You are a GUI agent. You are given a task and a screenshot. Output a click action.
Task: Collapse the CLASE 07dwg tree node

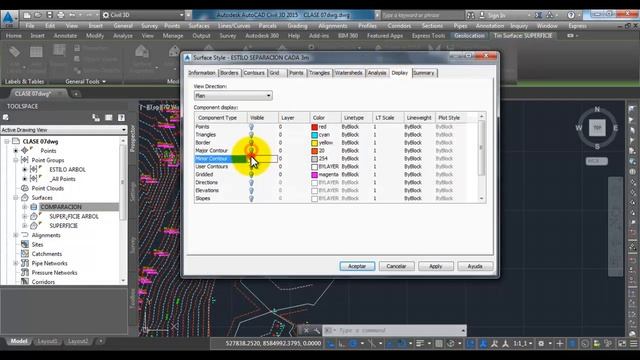coord(7,141)
